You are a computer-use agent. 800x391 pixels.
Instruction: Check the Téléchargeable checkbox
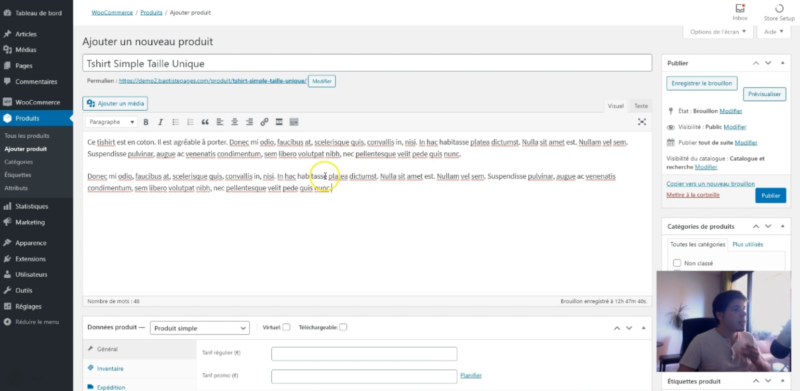[x=343, y=327]
